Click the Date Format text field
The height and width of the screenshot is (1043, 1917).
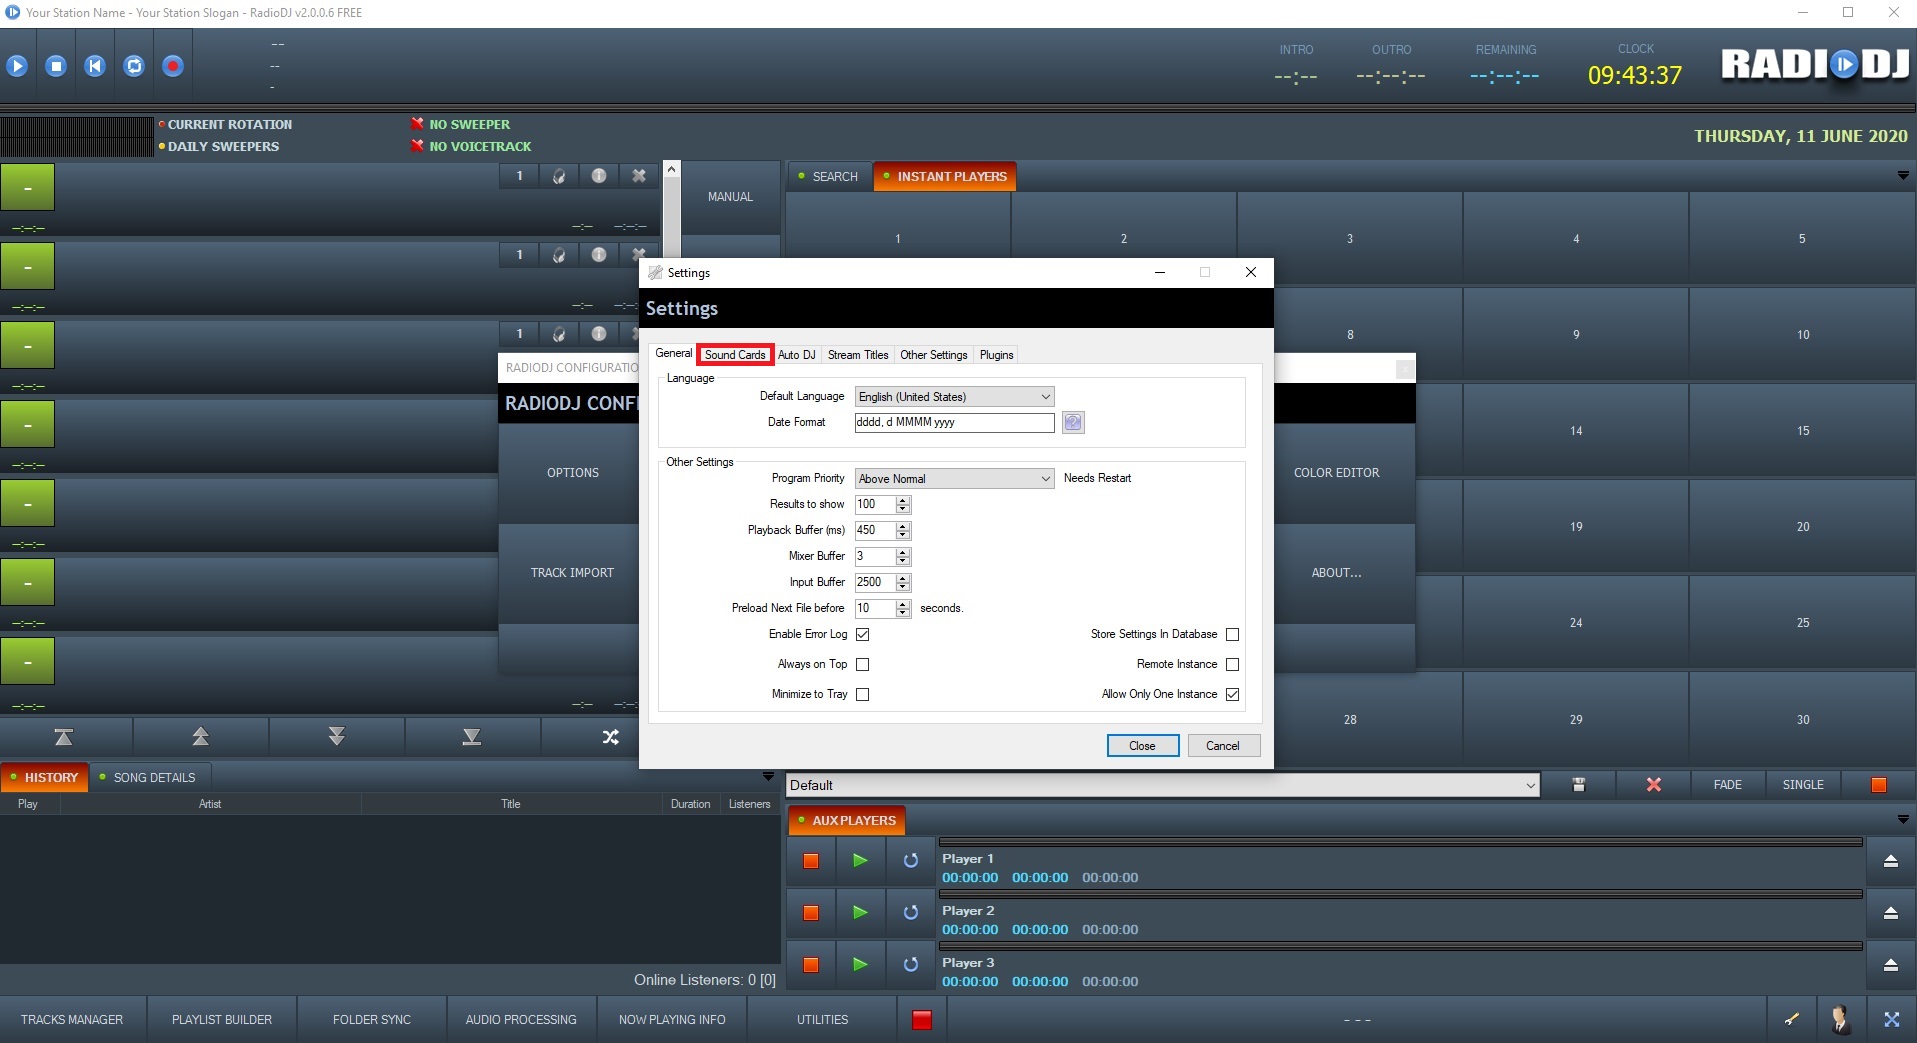click(954, 423)
